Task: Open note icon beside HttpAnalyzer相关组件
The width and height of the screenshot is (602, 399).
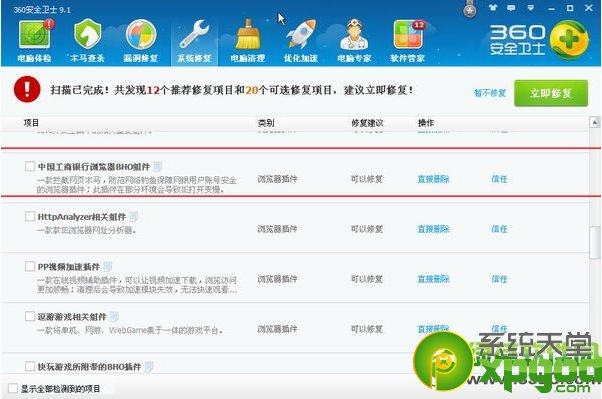Action: (x=134, y=217)
